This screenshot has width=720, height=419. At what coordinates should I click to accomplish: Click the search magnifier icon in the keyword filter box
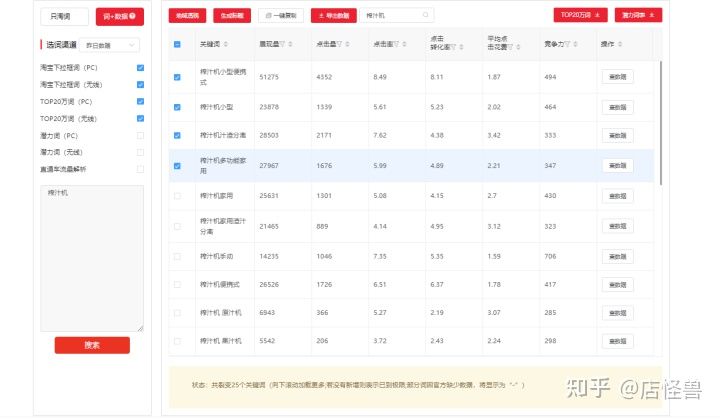point(425,15)
